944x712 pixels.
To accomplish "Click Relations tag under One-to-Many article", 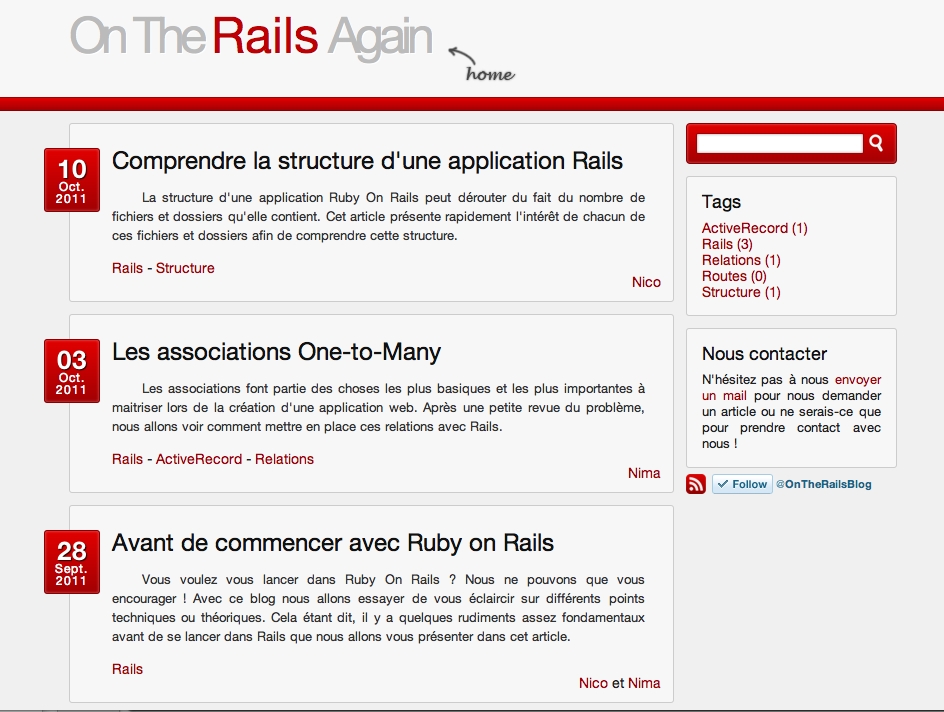I will pyautogui.click(x=284, y=459).
